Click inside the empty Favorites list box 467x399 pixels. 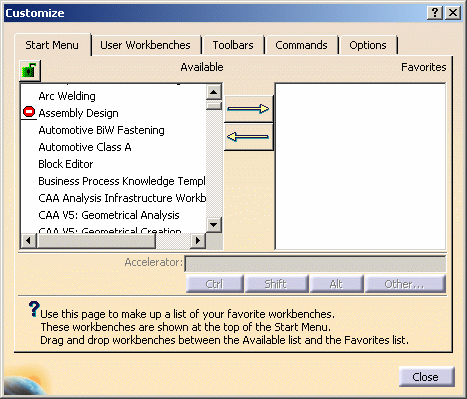(360, 166)
